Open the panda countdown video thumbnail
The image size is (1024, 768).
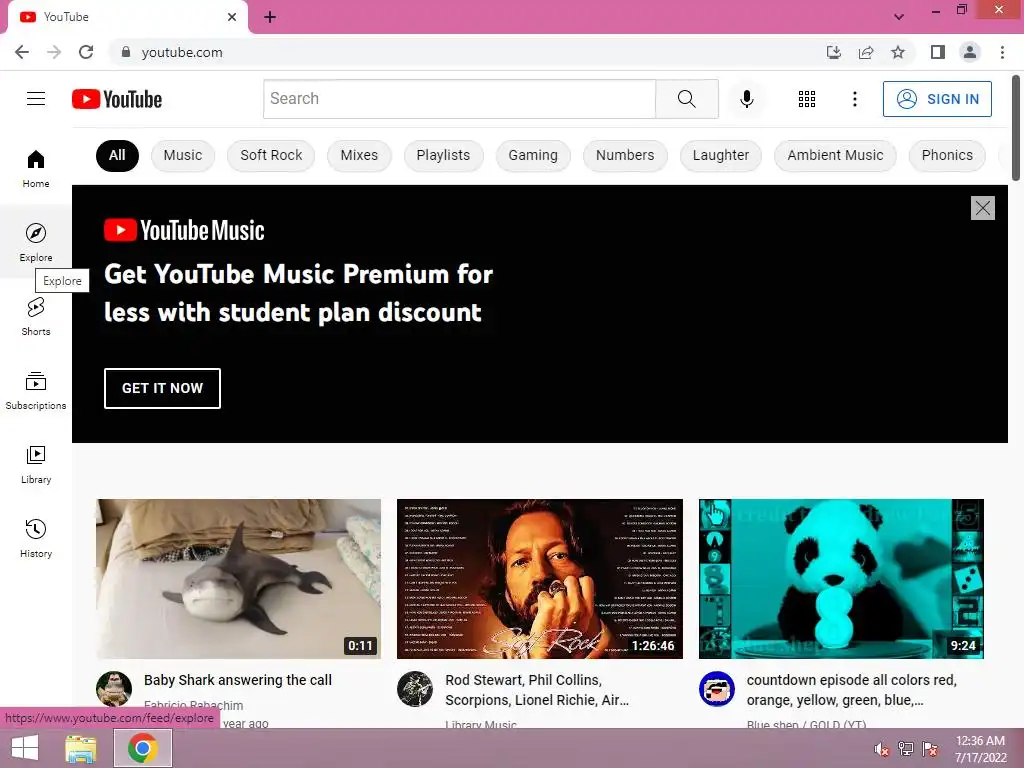[x=841, y=579]
